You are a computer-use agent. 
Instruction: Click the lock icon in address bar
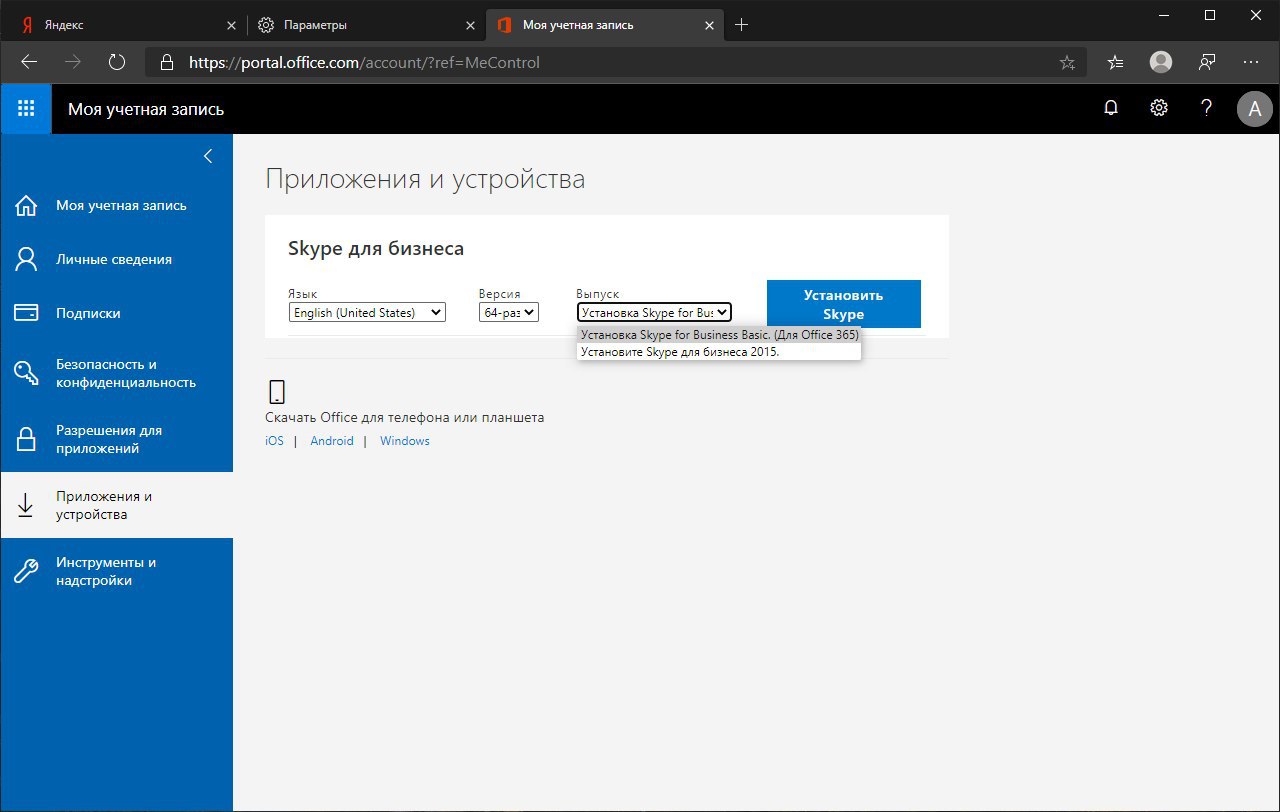pyautogui.click(x=167, y=62)
